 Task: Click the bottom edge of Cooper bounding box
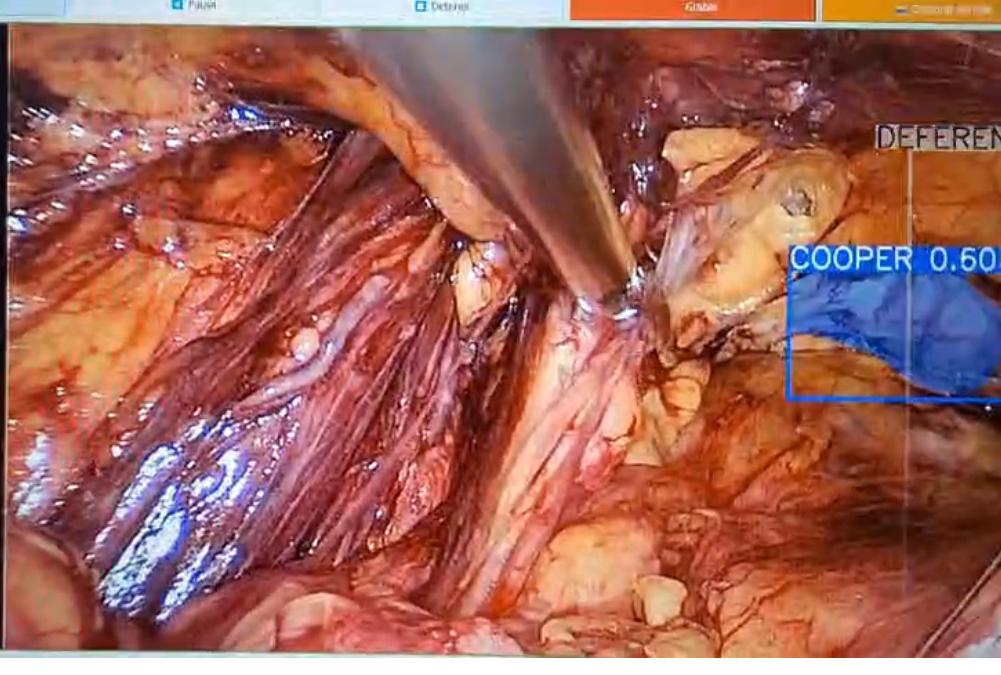(x=890, y=399)
